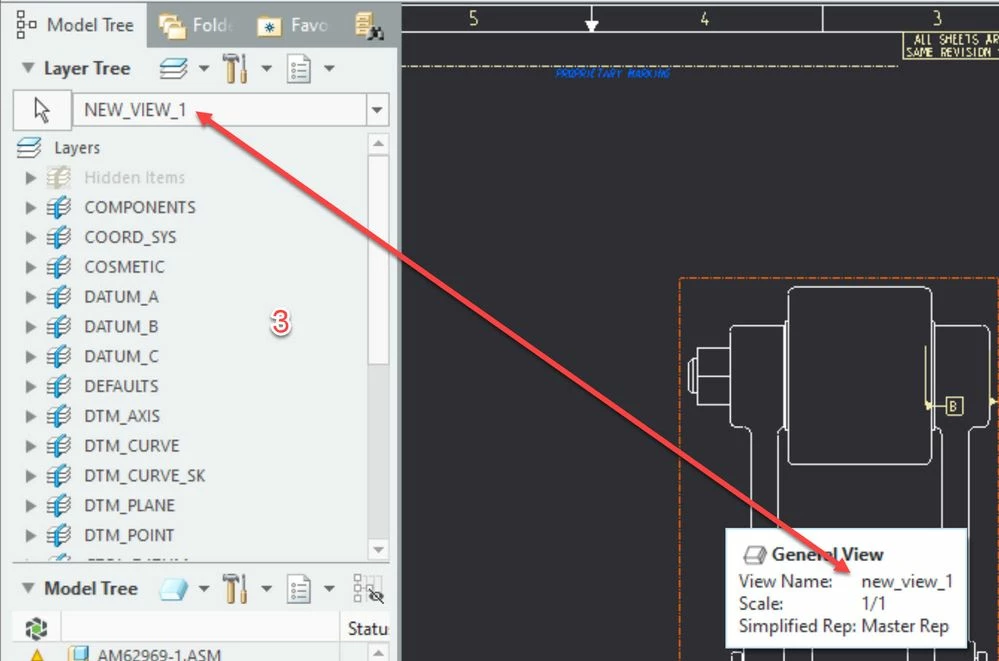Collapse the lower Model Tree section
This screenshot has height=661, width=999.
coord(28,588)
